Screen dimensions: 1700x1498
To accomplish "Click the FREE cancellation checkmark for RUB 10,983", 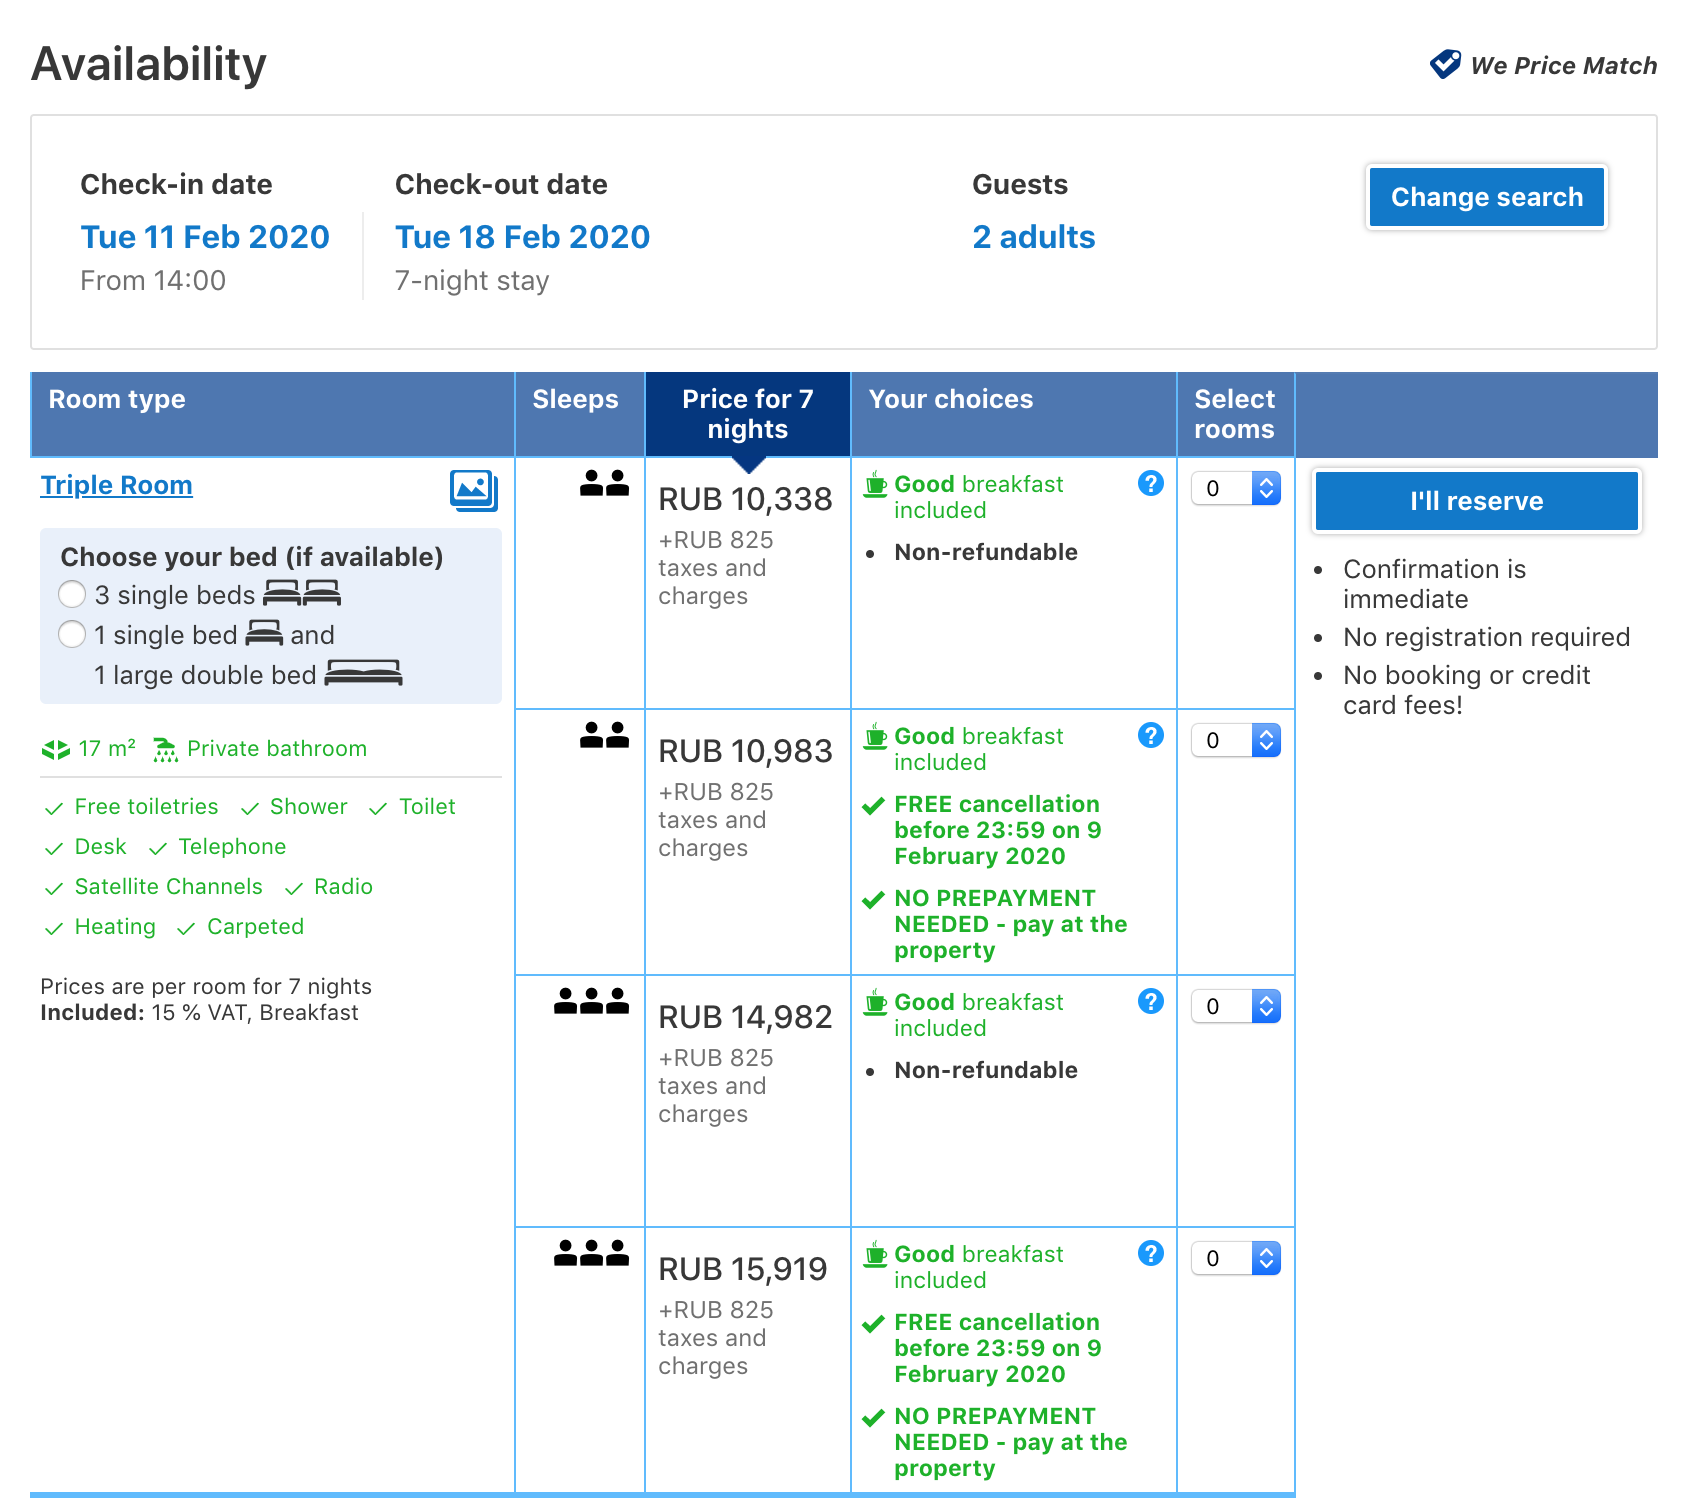I will (x=873, y=806).
